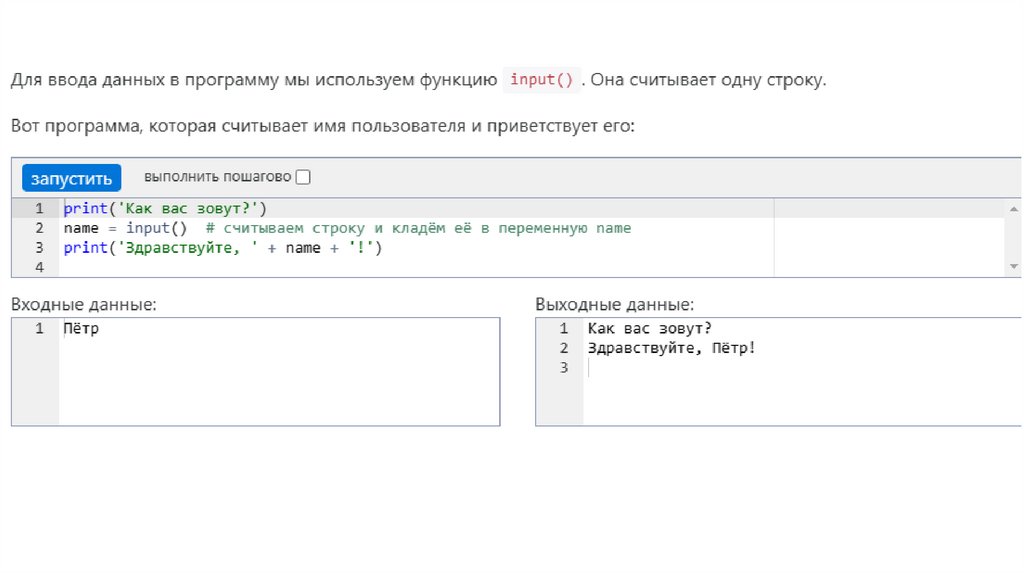Click empty line 3 in output data
Image resolution: width=1024 pixels, height=574 pixels.
700,368
